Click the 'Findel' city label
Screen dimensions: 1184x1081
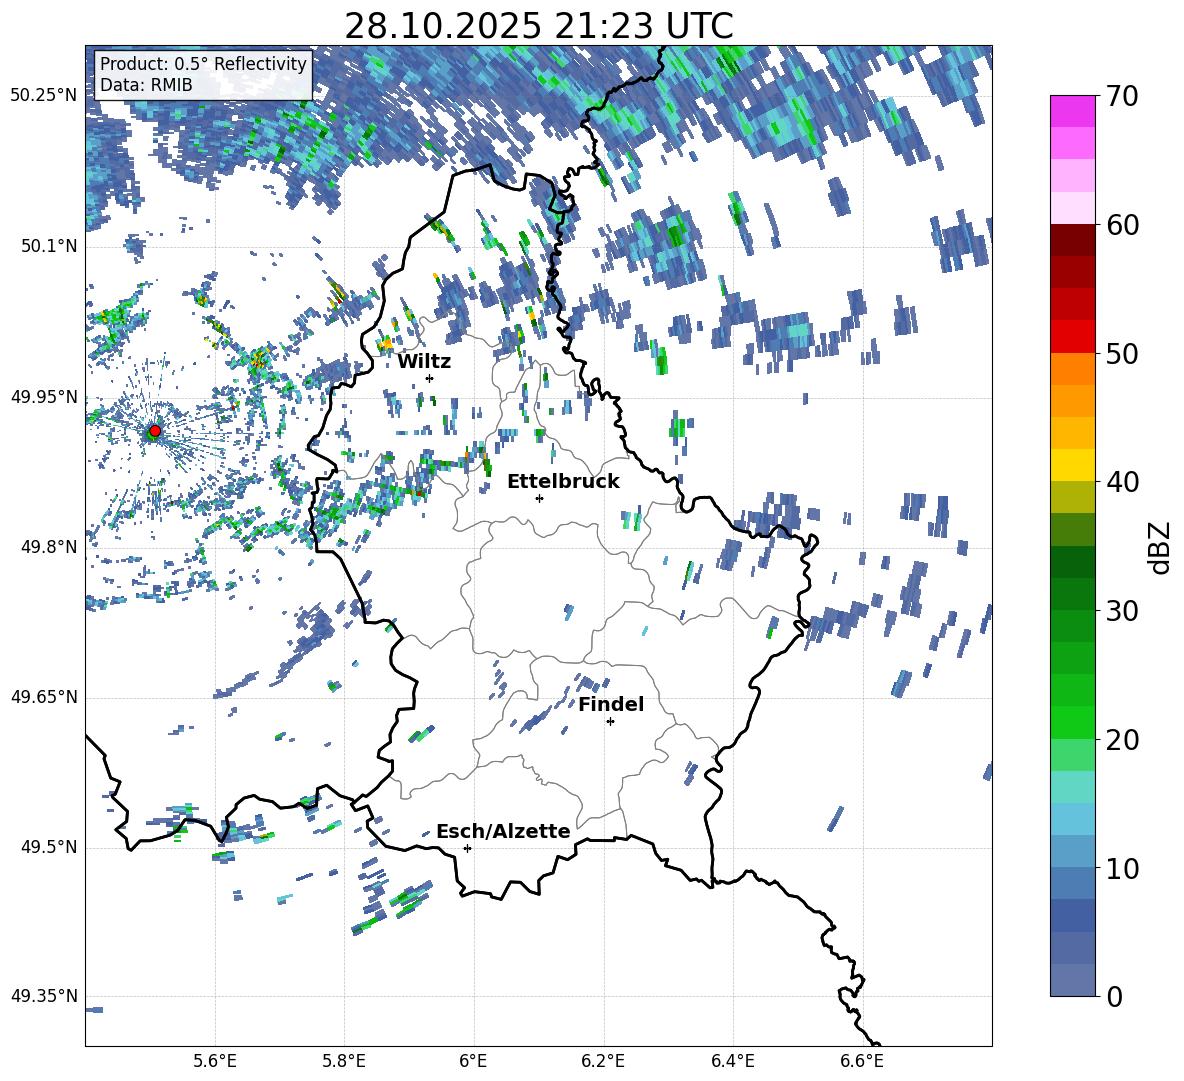[611, 704]
